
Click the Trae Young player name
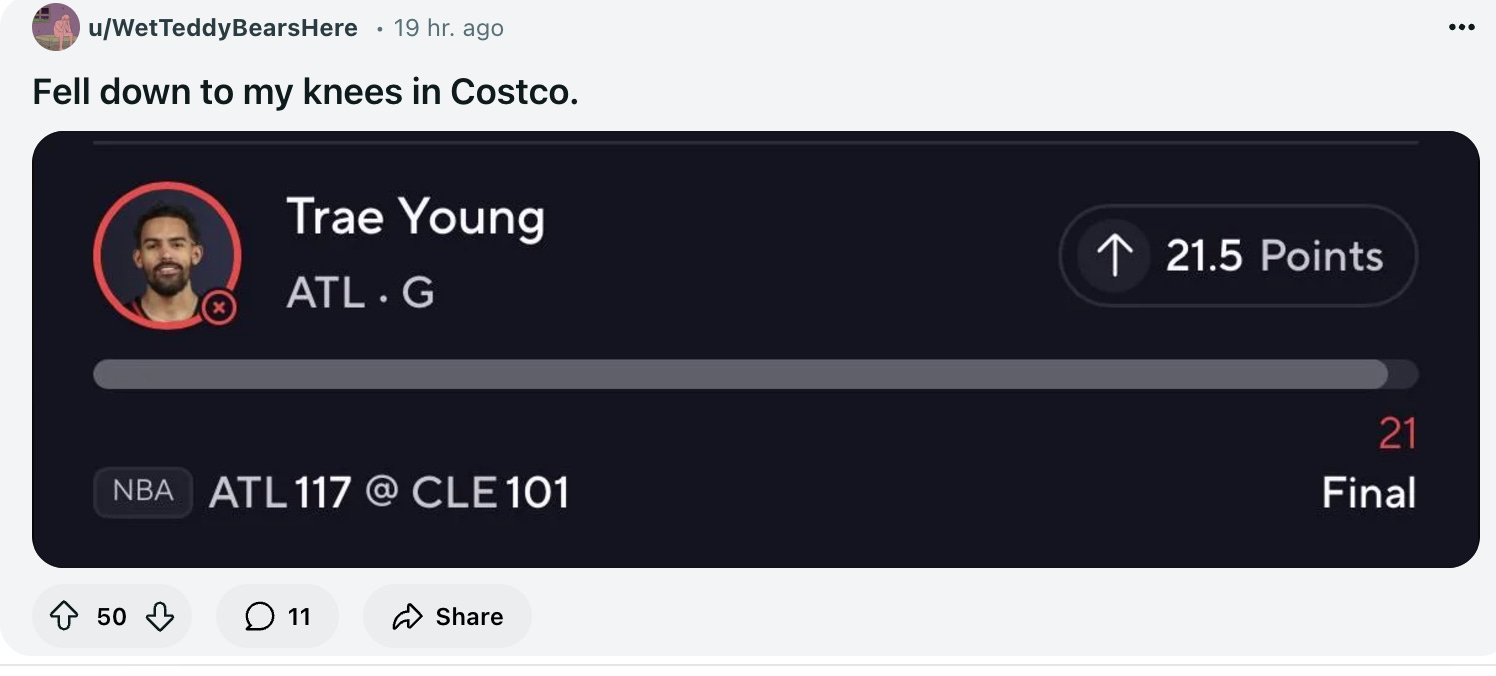click(x=415, y=217)
